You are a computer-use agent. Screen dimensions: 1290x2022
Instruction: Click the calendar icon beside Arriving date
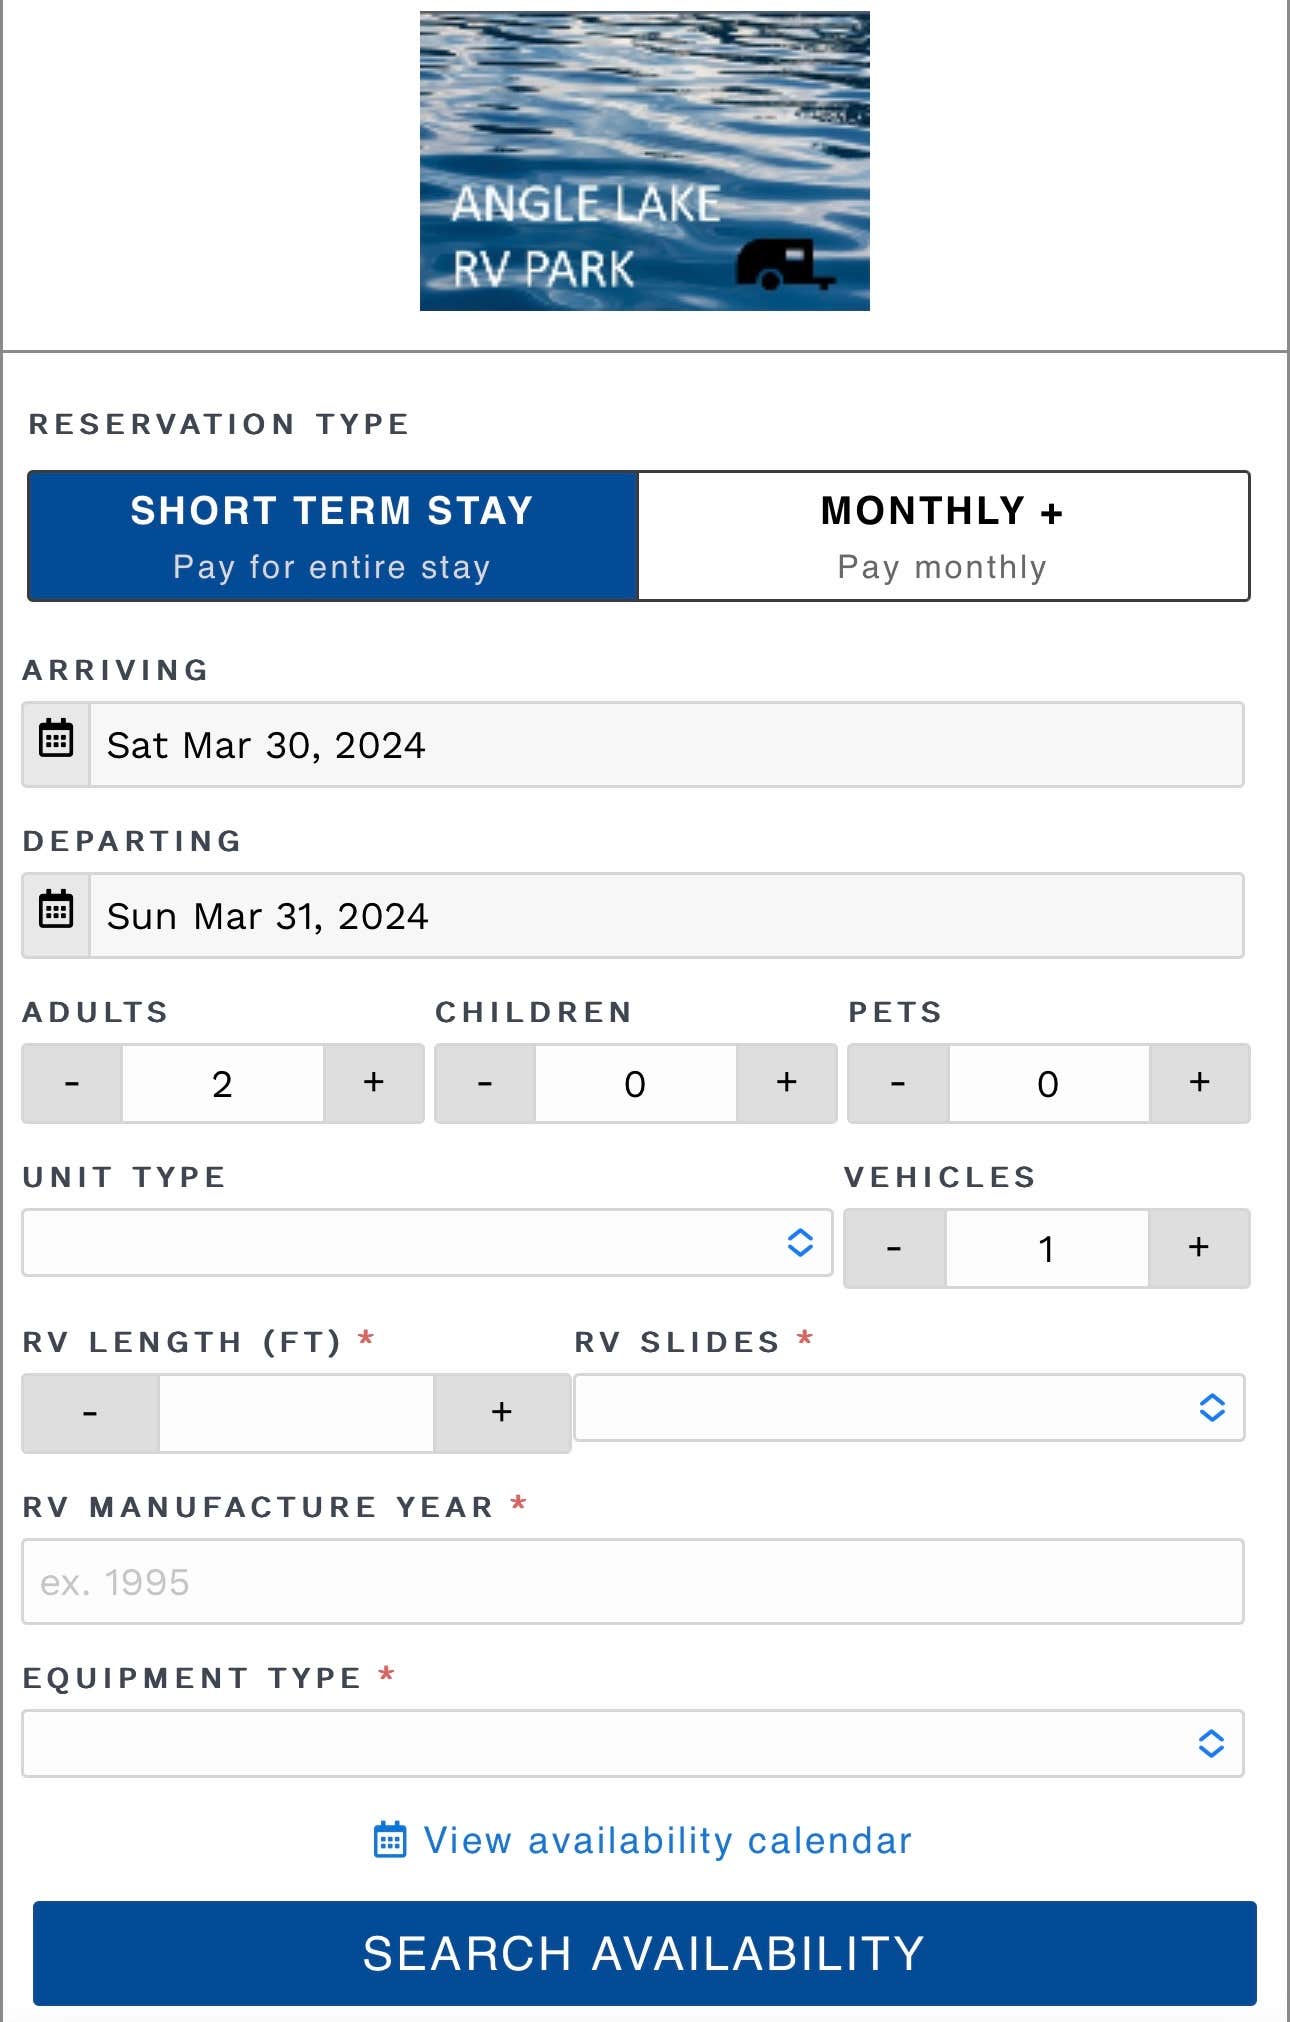[56, 743]
